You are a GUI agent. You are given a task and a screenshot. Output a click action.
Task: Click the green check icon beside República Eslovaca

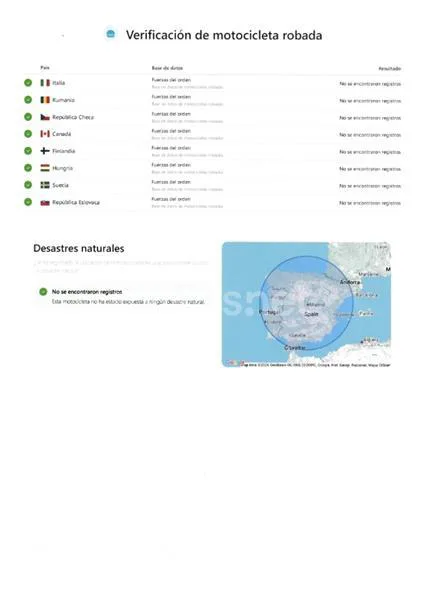(28, 202)
